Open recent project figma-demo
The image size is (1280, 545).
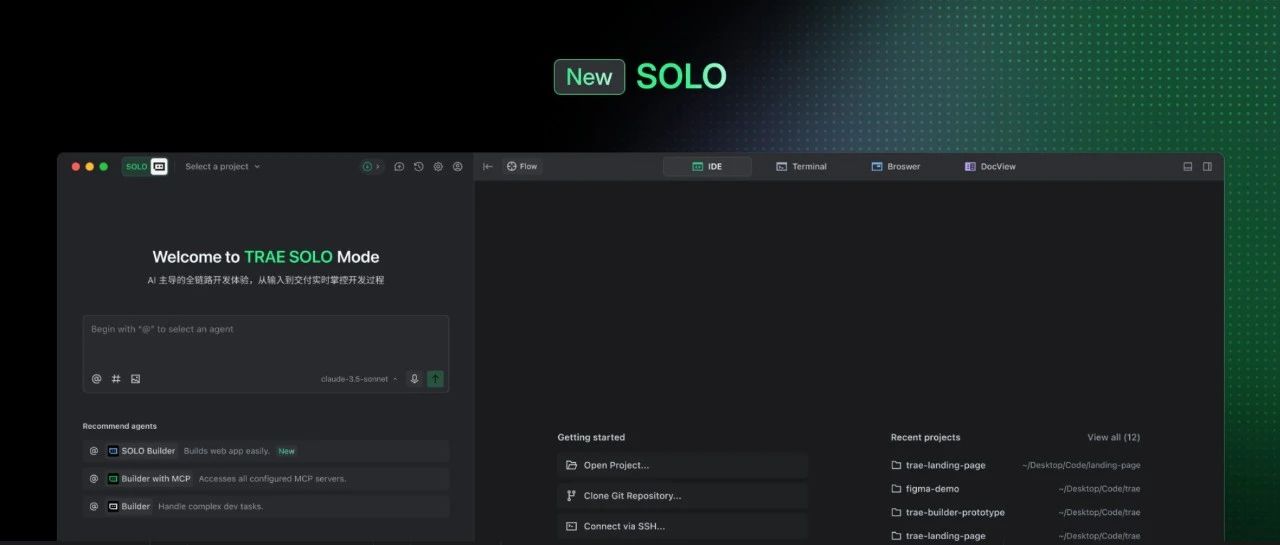(1015, 489)
